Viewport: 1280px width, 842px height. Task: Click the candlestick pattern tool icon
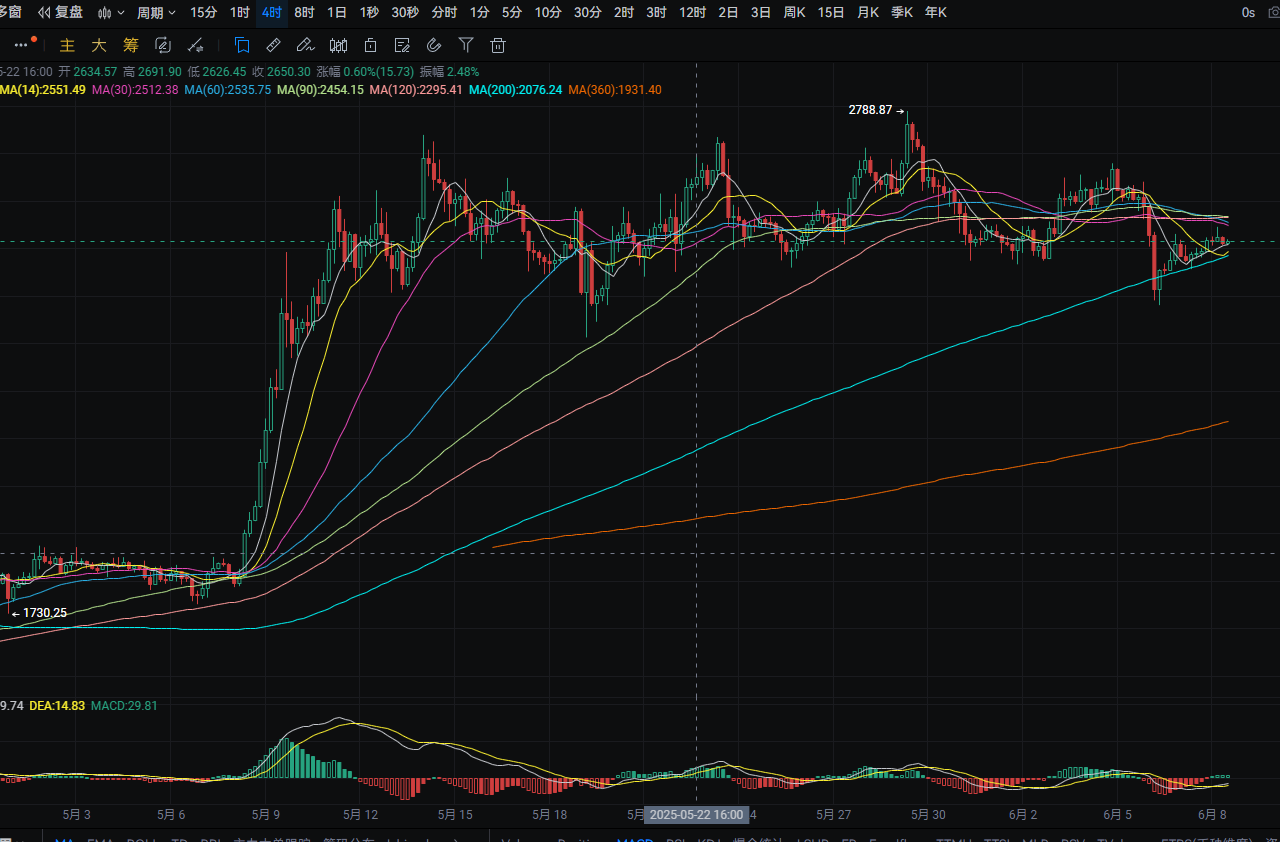pos(338,45)
